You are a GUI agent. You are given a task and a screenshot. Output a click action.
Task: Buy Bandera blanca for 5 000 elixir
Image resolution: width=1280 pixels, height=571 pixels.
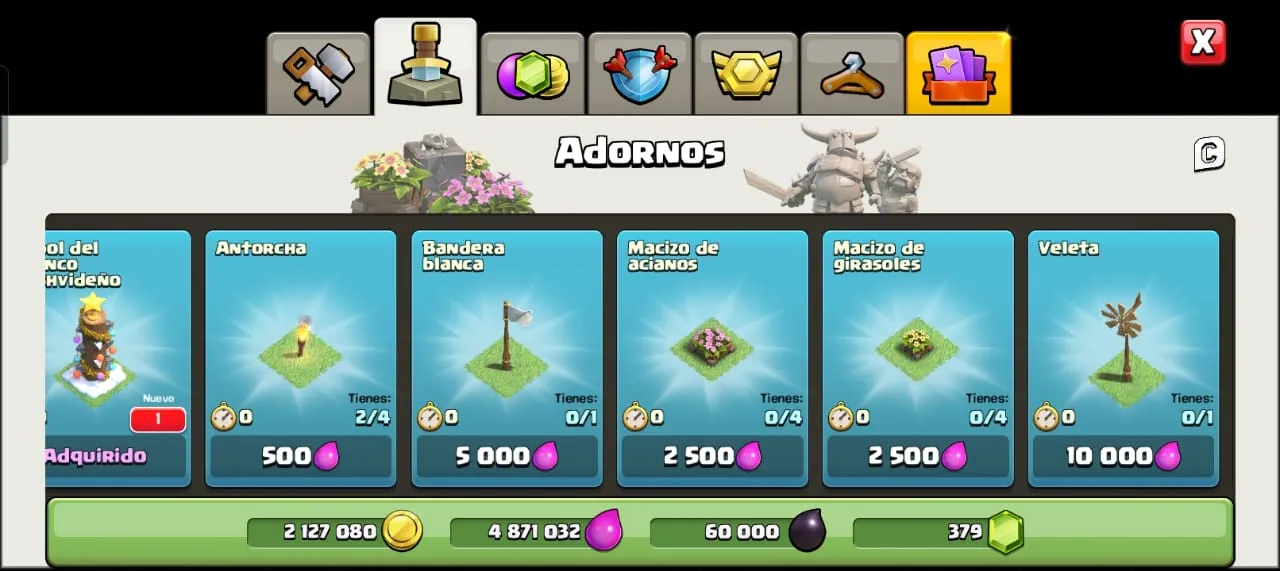coord(507,456)
